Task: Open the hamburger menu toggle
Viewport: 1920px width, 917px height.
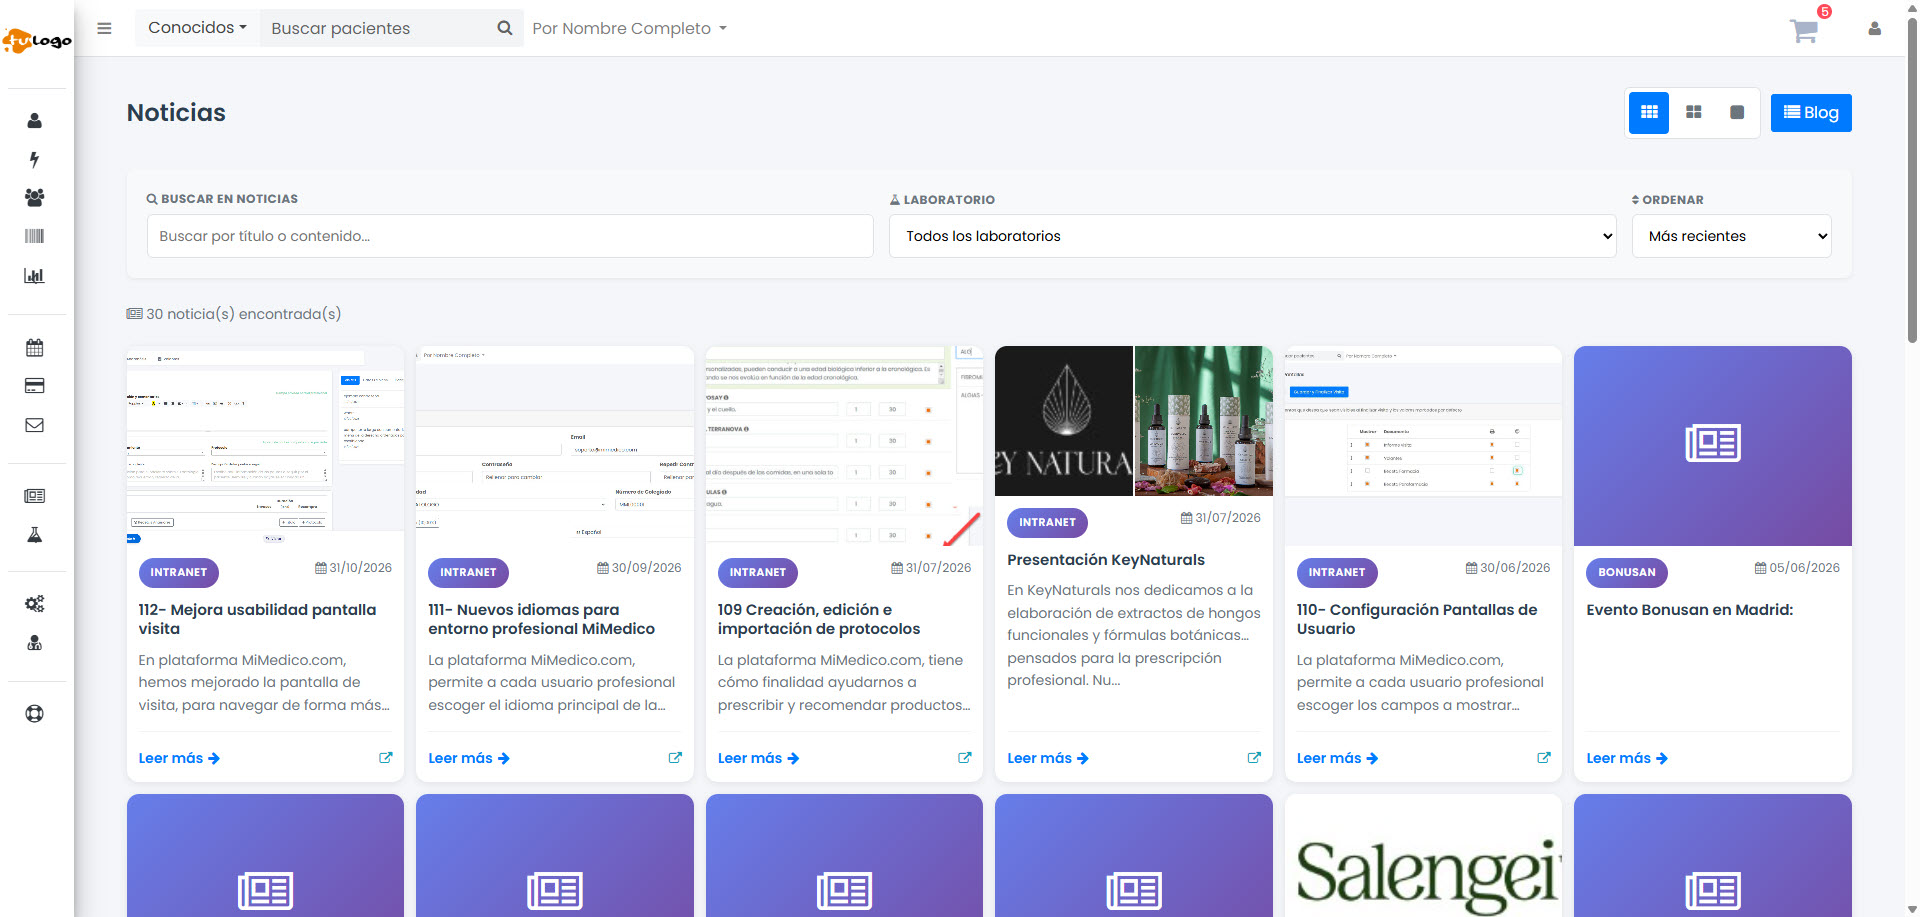Action: click(104, 28)
